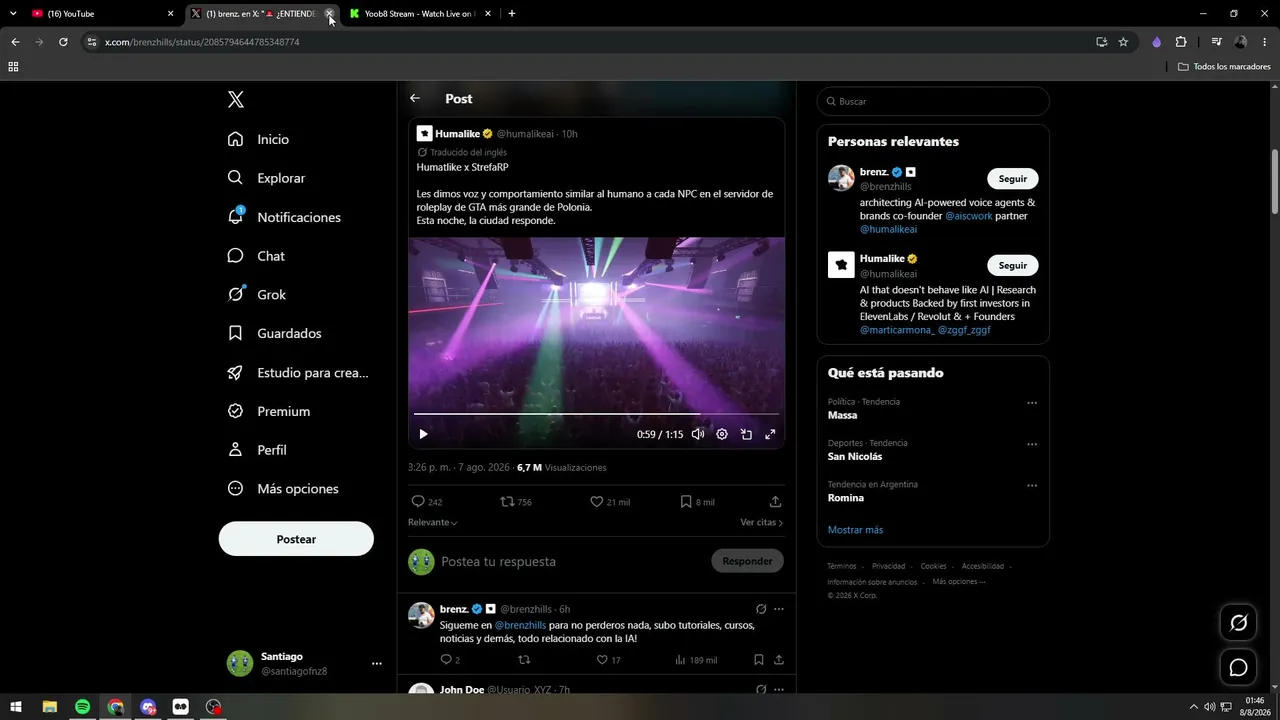Open Chat in the X sidebar
1280x720 pixels.
click(256, 256)
